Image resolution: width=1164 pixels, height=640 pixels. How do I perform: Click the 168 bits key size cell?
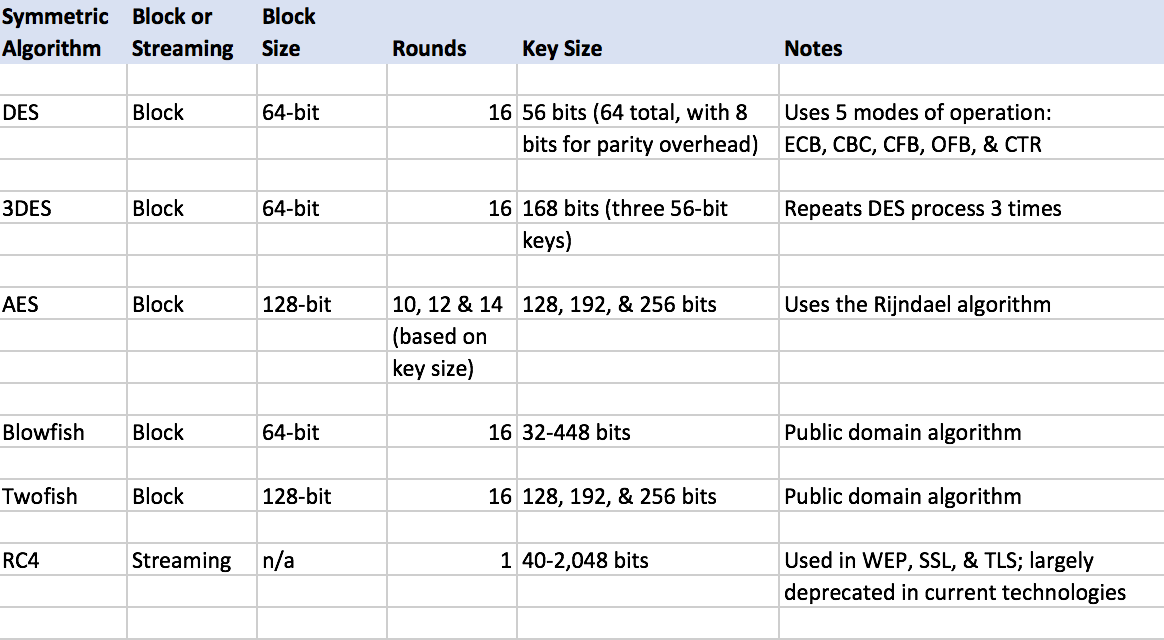[x=625, y=209]
